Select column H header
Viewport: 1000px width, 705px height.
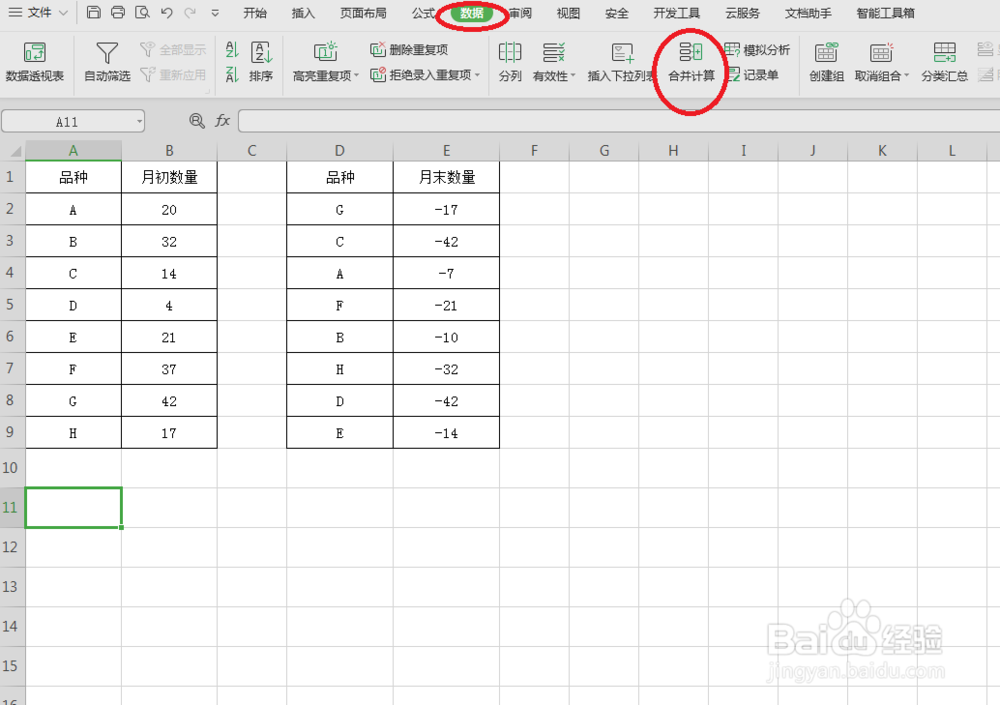click(x=673, y=151)
